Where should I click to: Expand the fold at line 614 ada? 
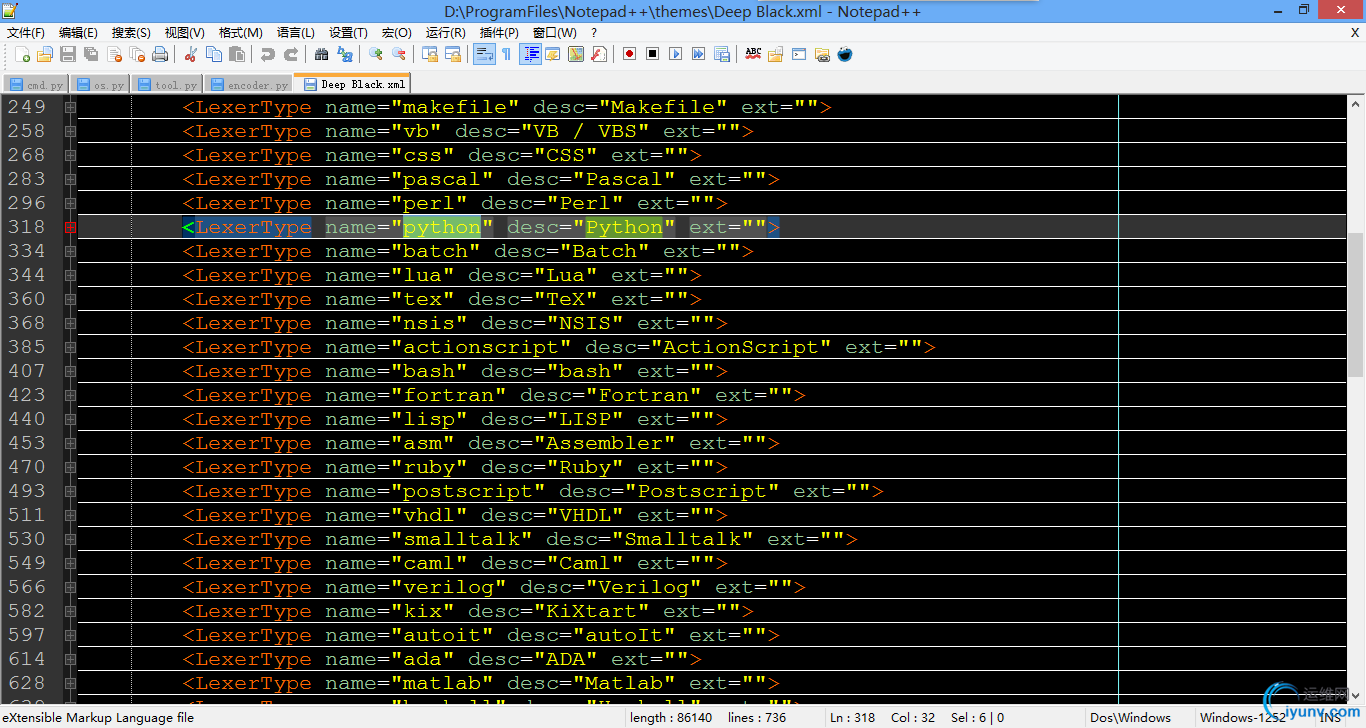(70, 659)
